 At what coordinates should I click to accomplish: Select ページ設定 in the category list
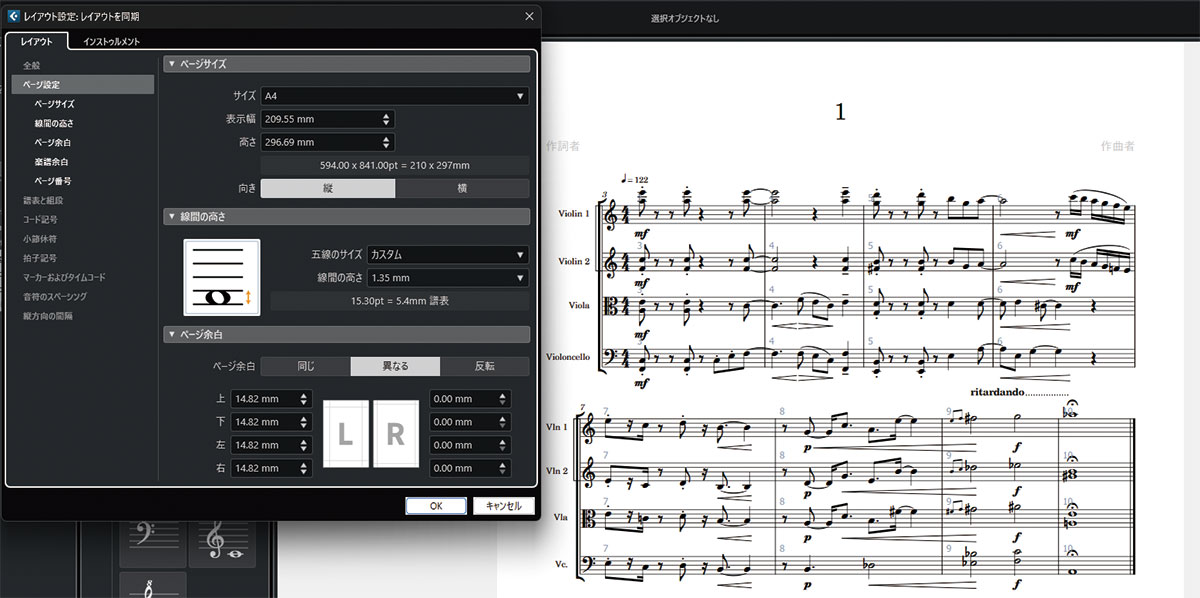[x=84, y=85]
